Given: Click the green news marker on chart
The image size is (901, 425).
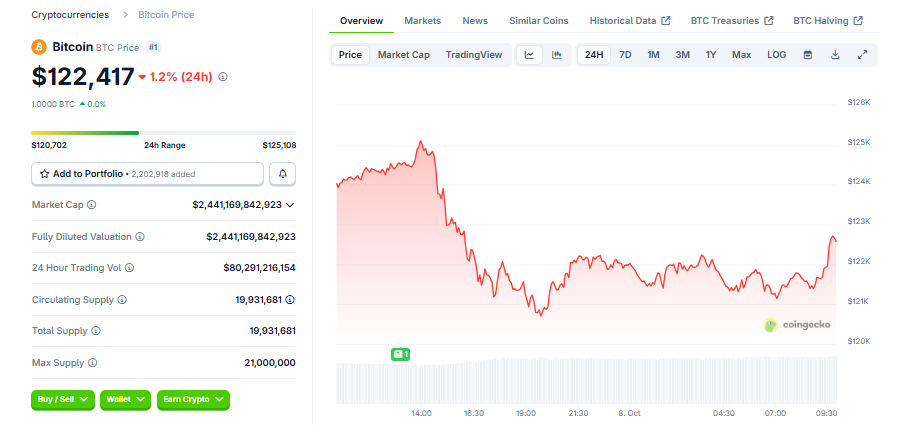Looking at the screenshot, I should pos(400,354).
